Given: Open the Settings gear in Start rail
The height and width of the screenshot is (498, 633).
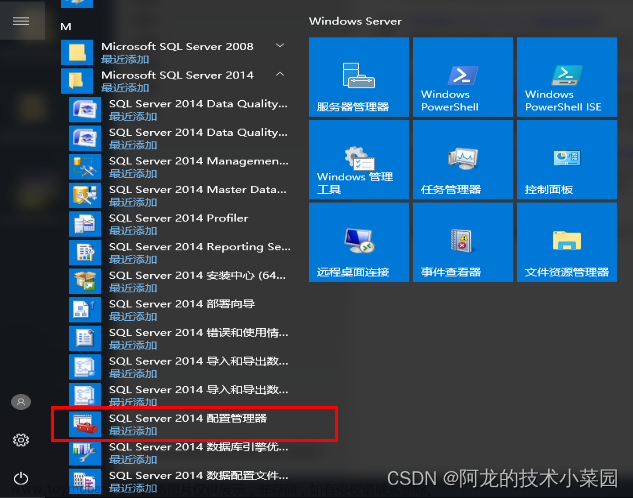Looking at the screenshot, I should point(21,440).
